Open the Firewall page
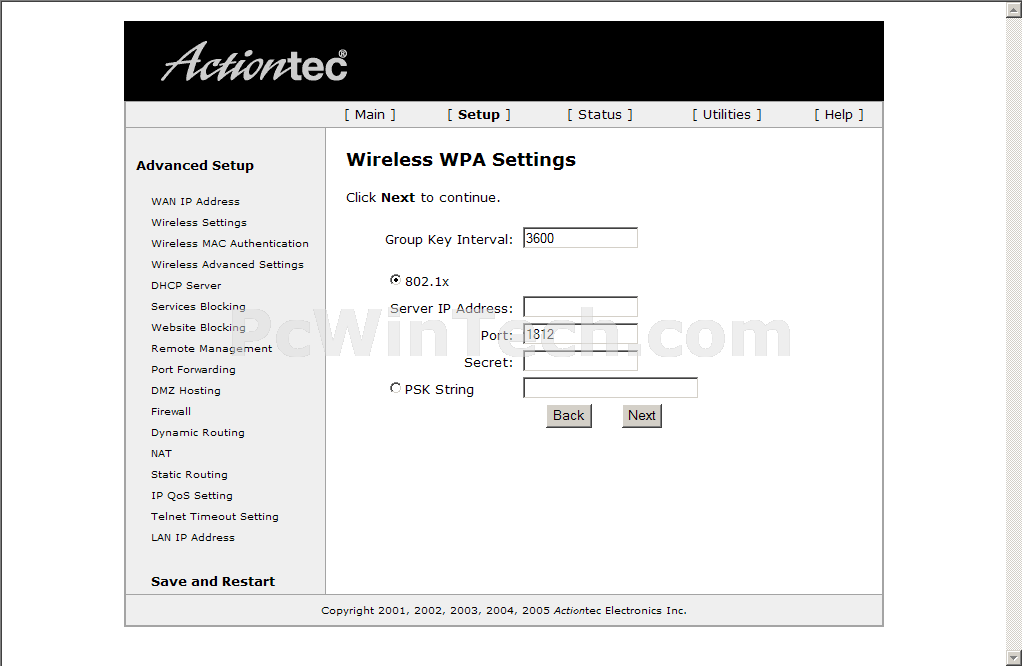The image size is (1022, 666). (x=171, y=411)
